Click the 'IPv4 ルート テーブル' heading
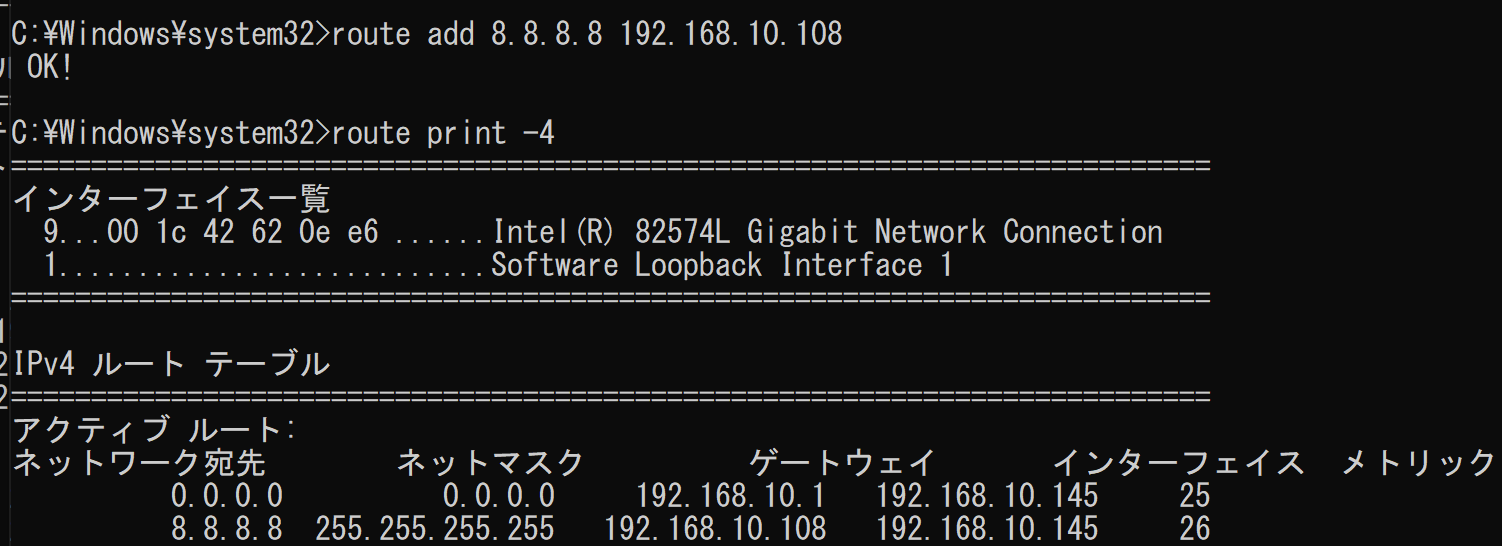Viewport: 1502px width, 546px height. coord(171,365)
